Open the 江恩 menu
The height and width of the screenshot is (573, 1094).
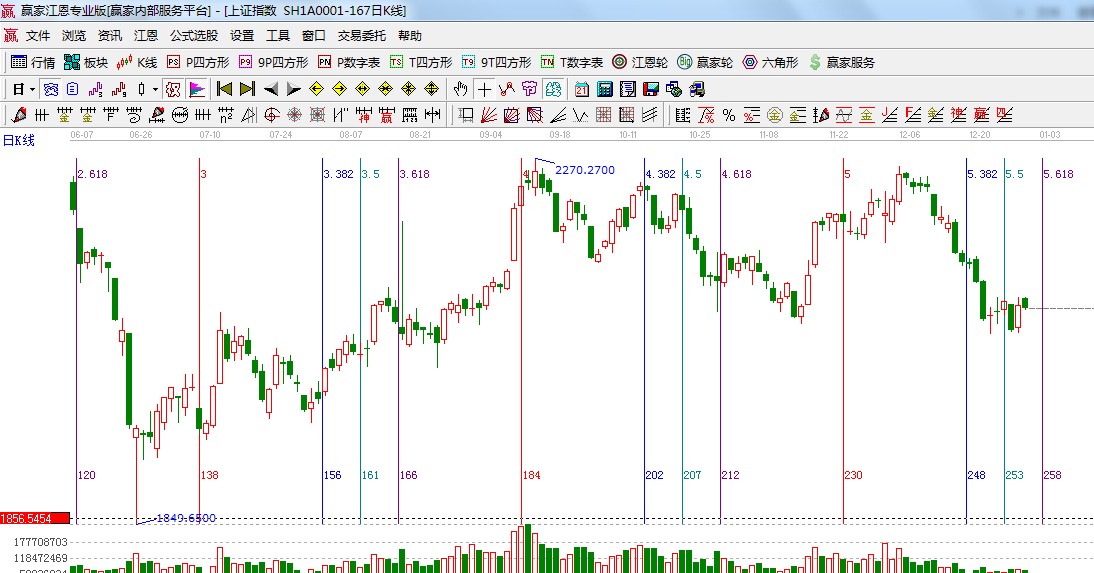coord(146,35)
